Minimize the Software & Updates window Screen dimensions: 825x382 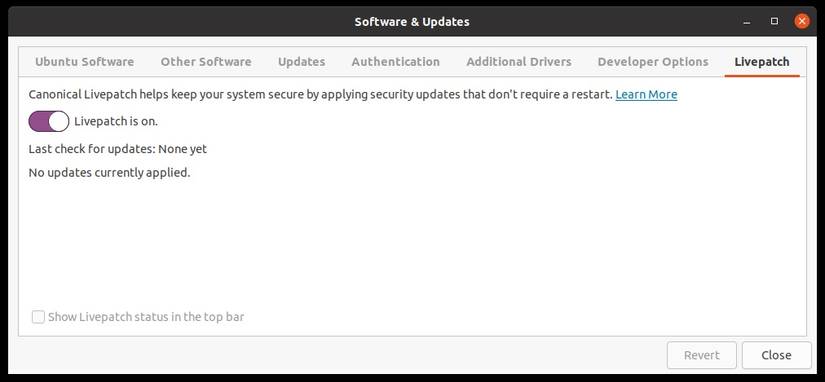(747, 22)
